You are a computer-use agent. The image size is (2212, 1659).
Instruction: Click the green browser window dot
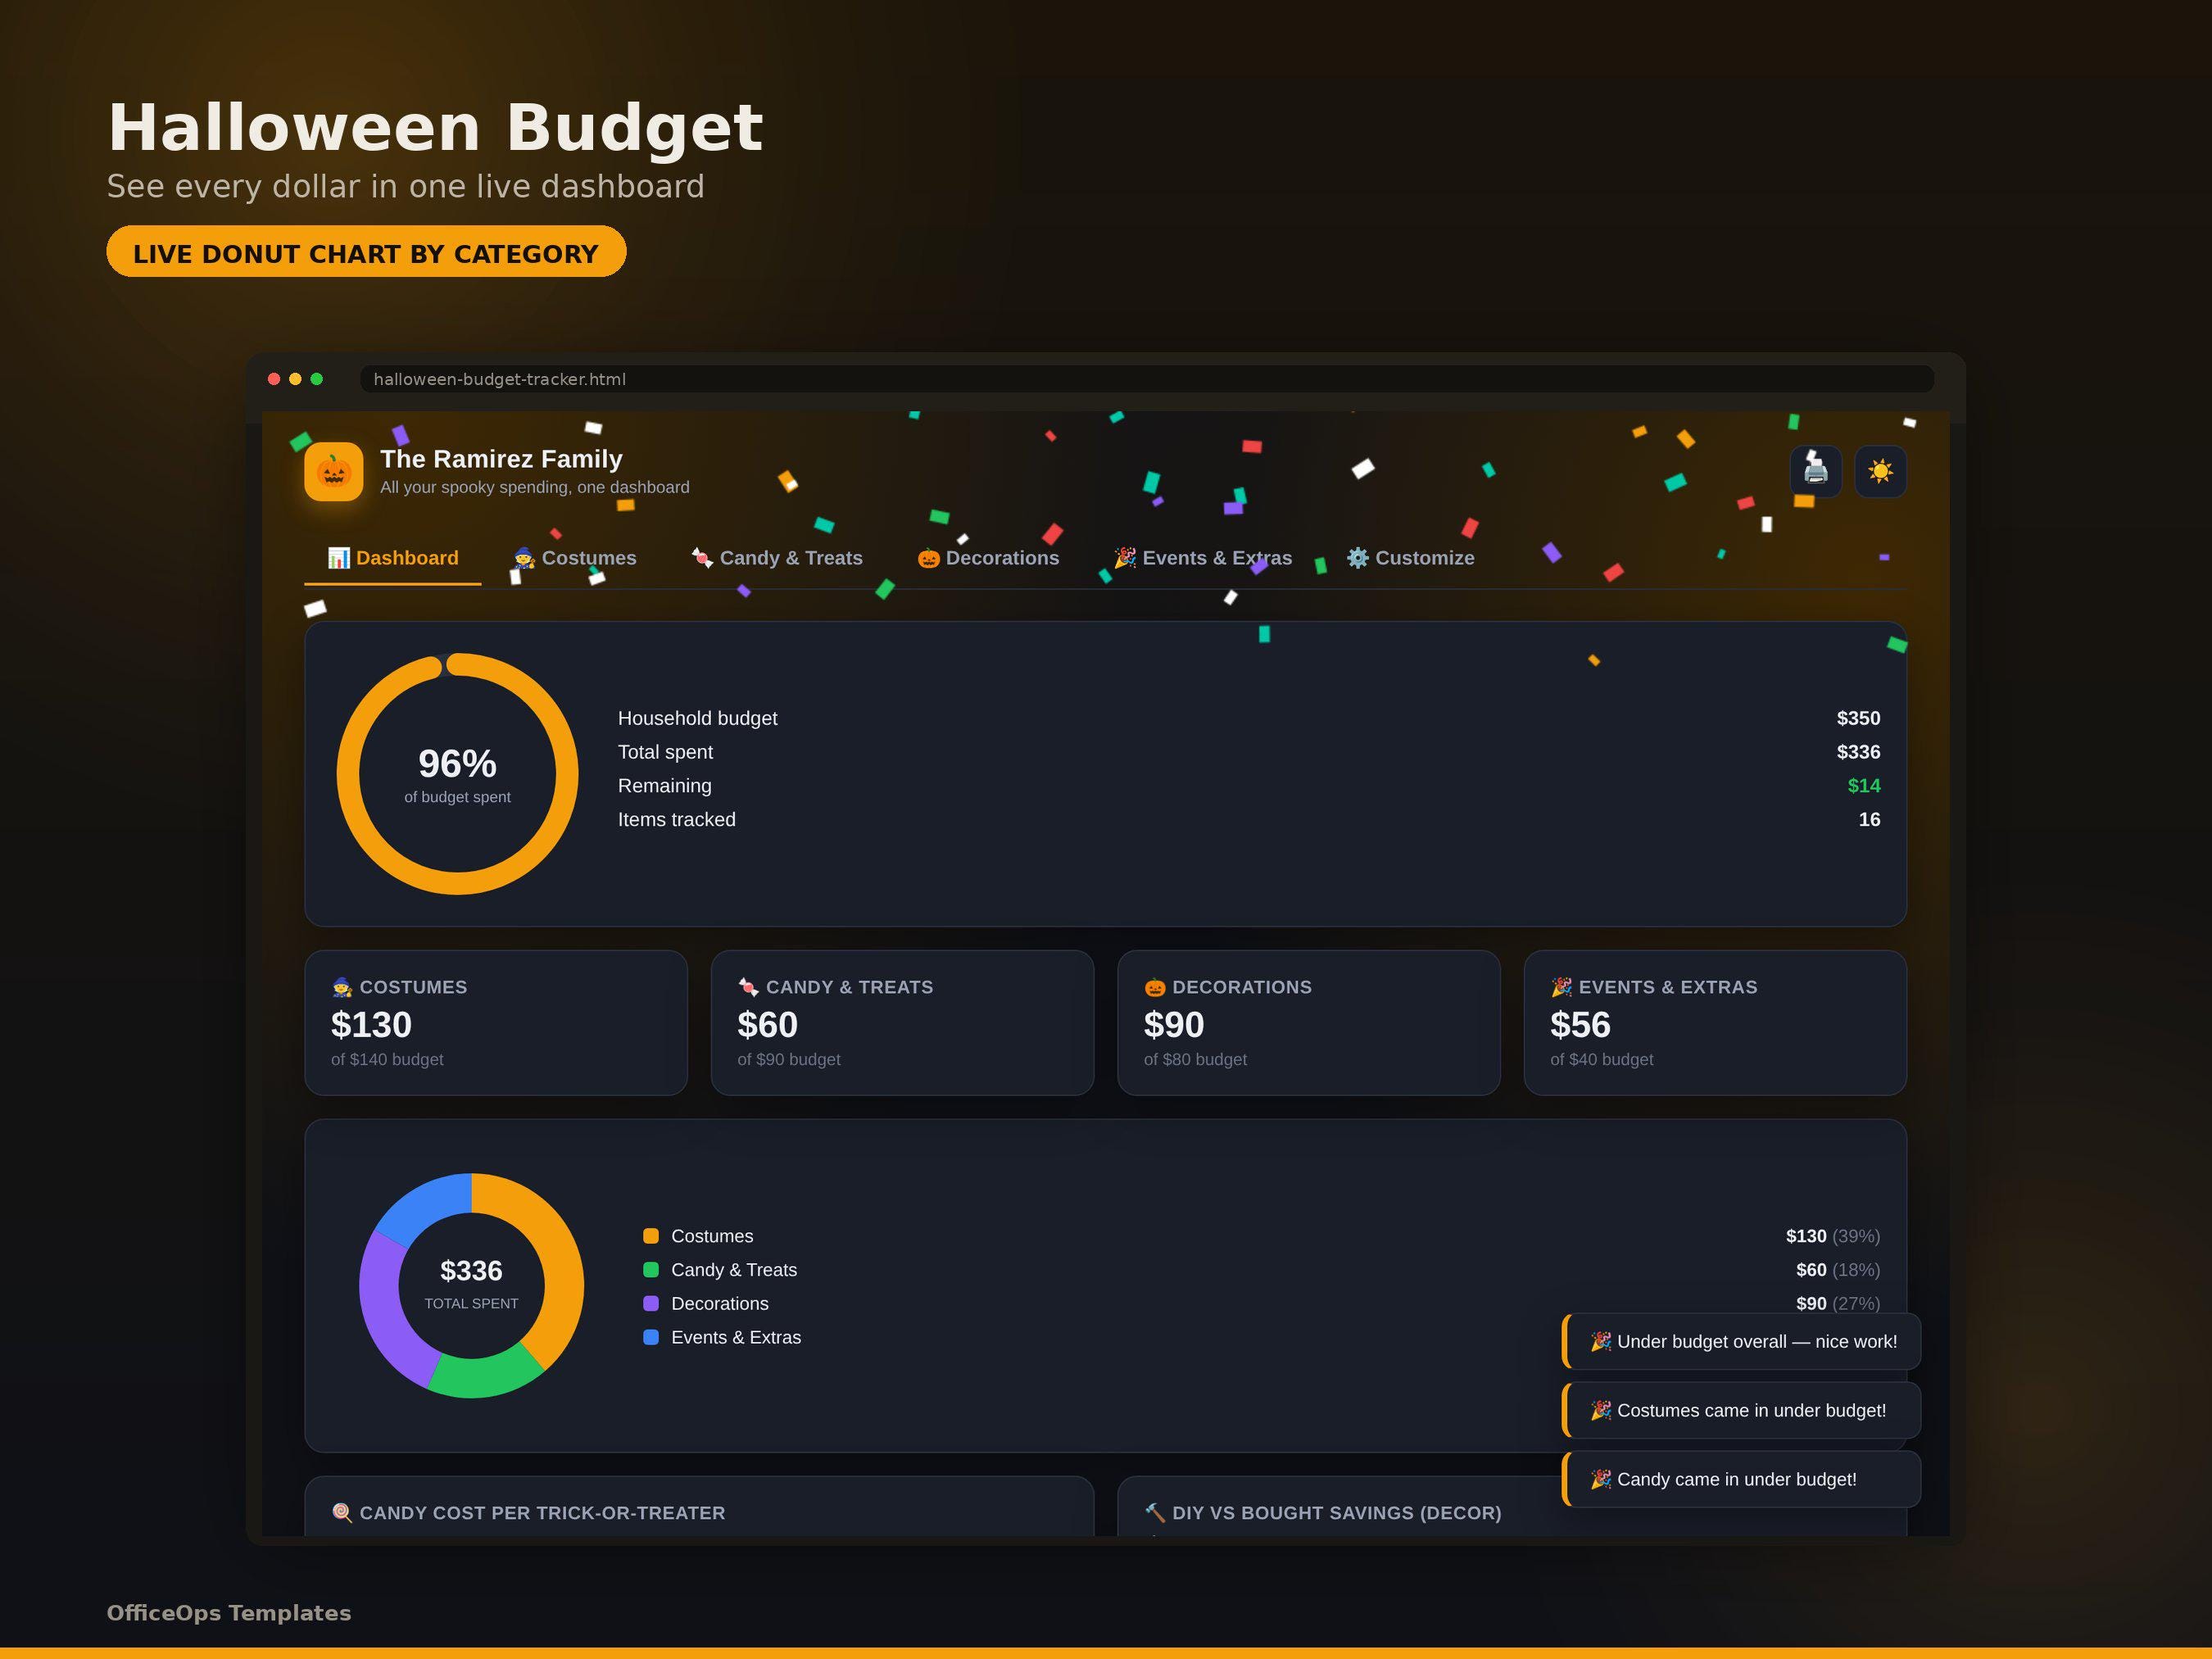[x=317, y=379]
